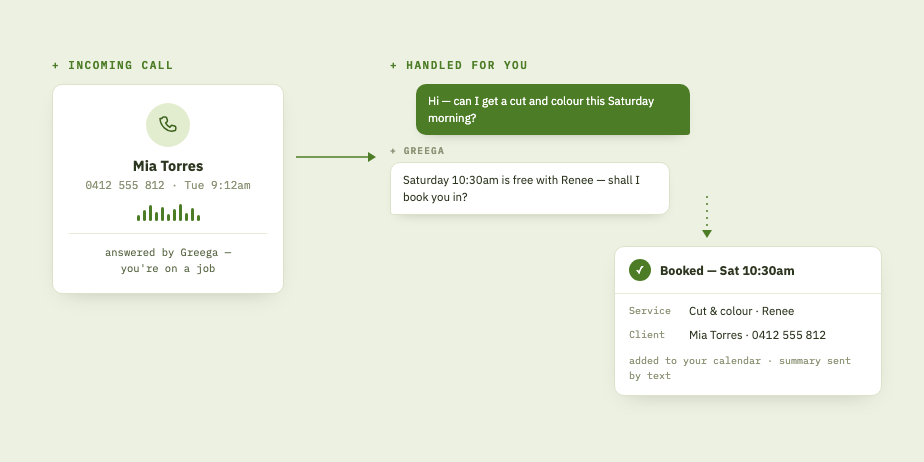Select the caller name Mia Torres
This screenshot has width=924, height=462.
coord(168,166)
